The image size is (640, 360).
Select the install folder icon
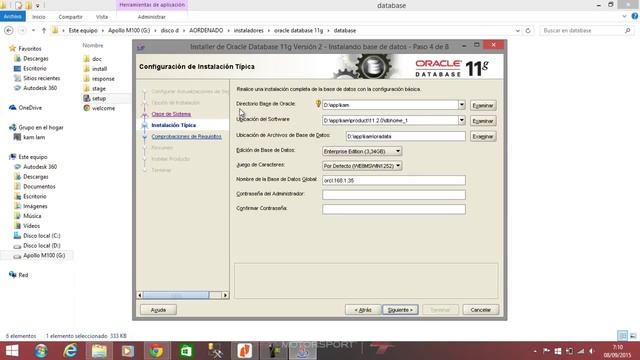(87, 69)
